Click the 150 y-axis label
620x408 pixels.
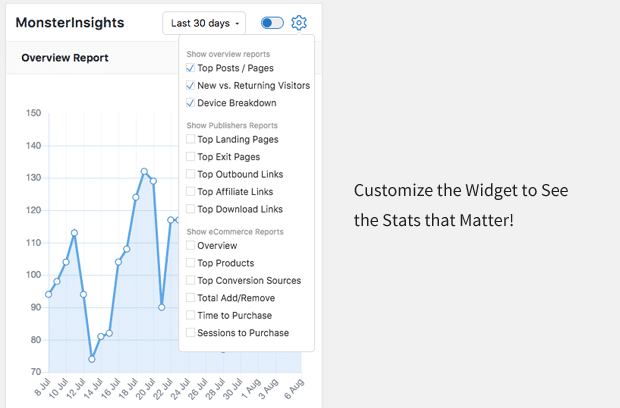click(34, 113)
